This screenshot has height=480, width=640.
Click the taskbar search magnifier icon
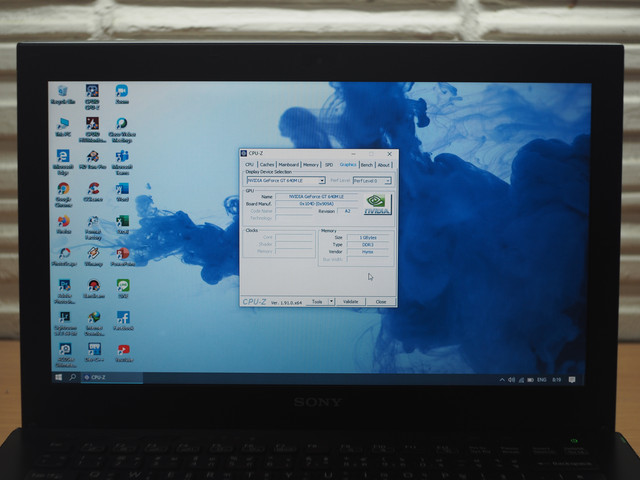click(x=73, y=378)
